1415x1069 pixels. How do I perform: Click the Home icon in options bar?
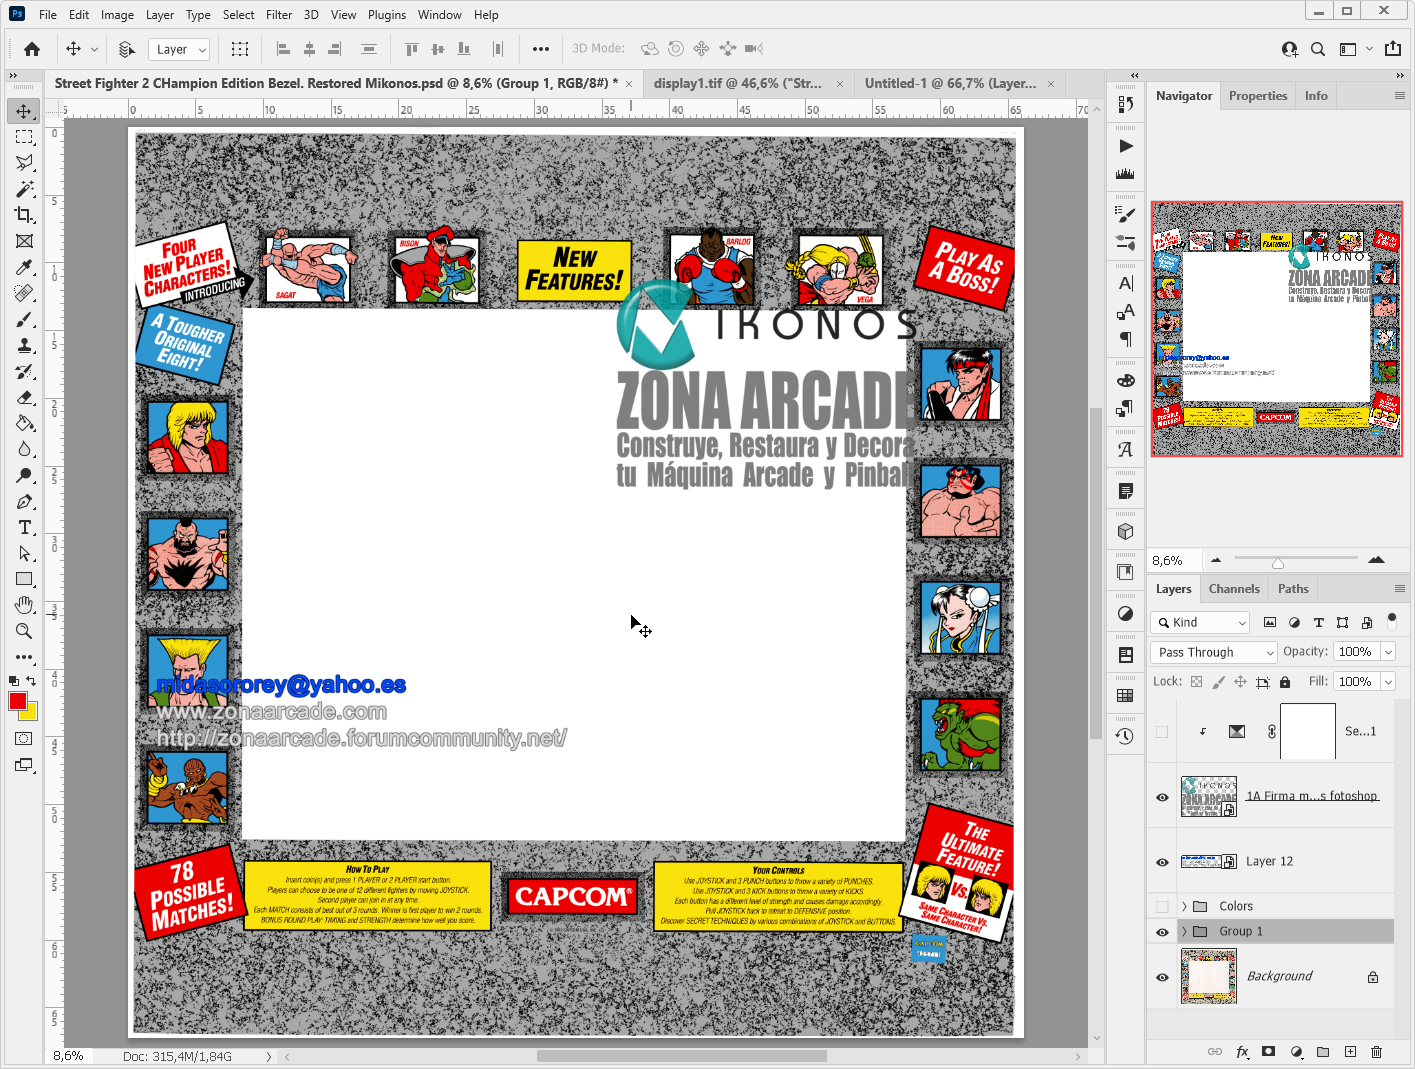tap(32, 49)
